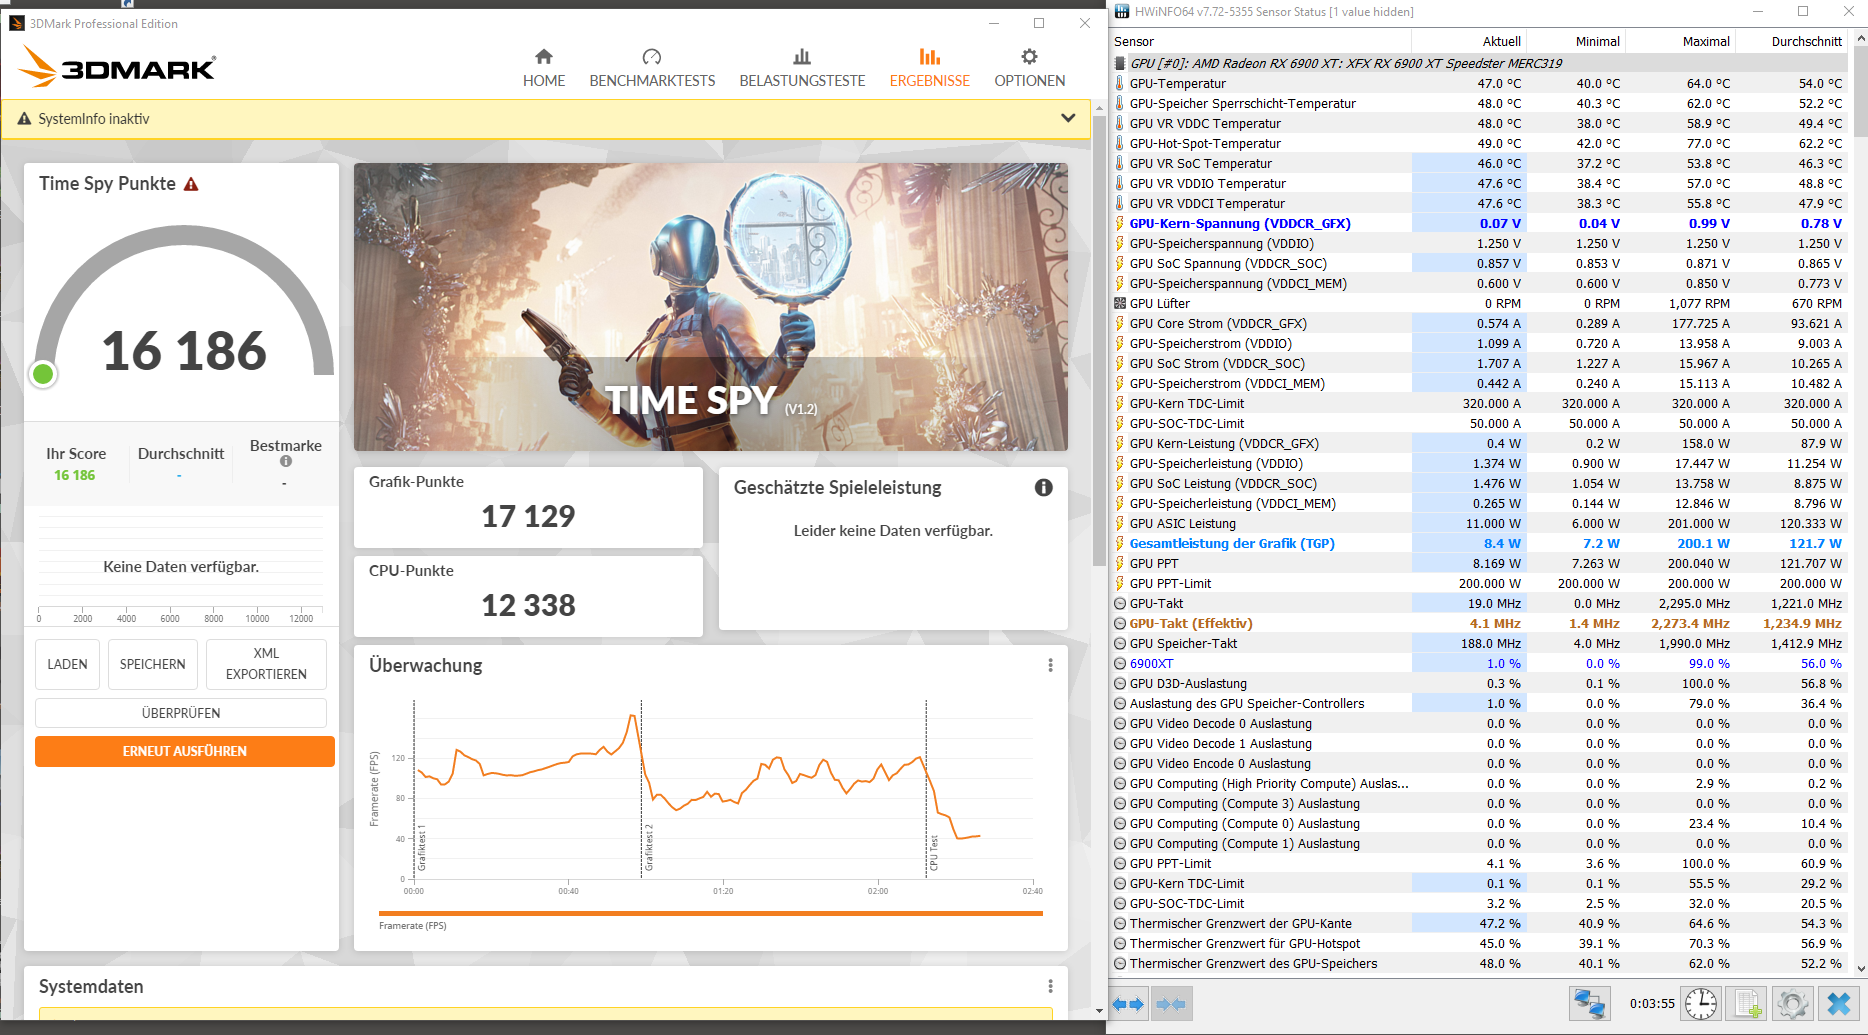Screen dimensions: 1868x1035
Task: Select the GPU Speicher-Takt row
Action: tap(1478, 643)
